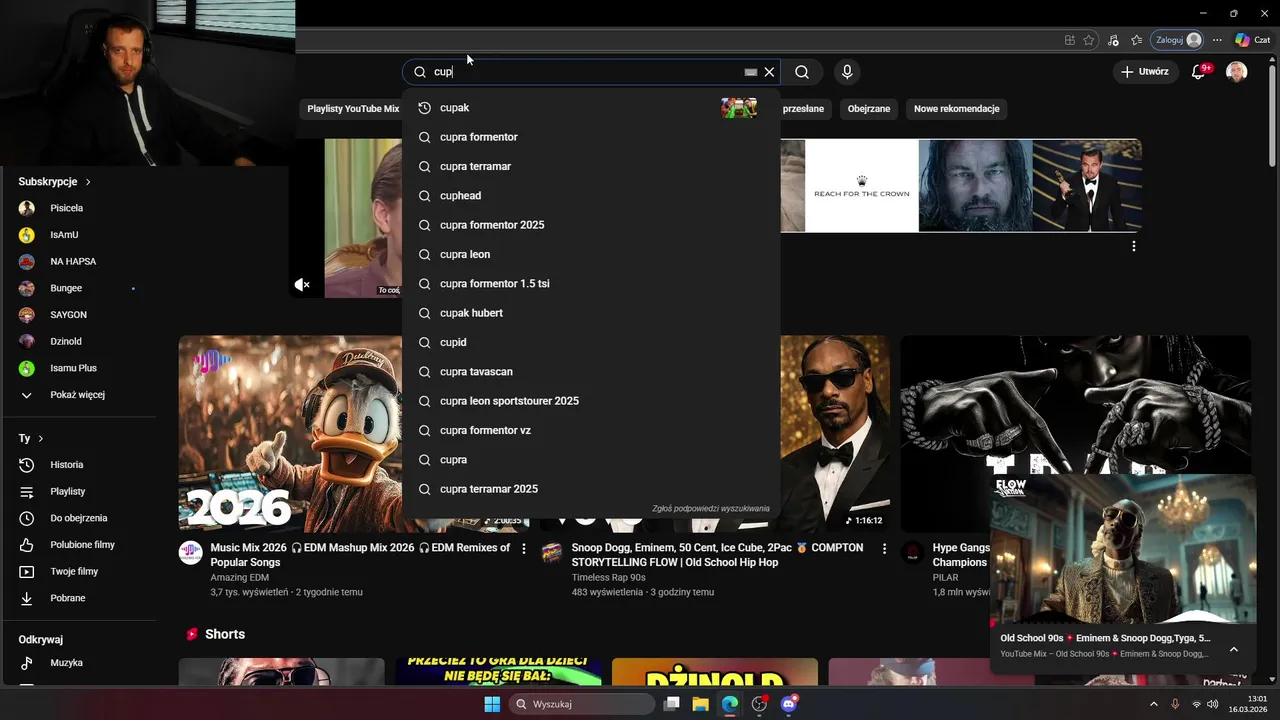The height and width of the screenshot is (720, 1280).
Task: Select the "cupra formentor 2025" suggestion
Action: coord(591,225)
